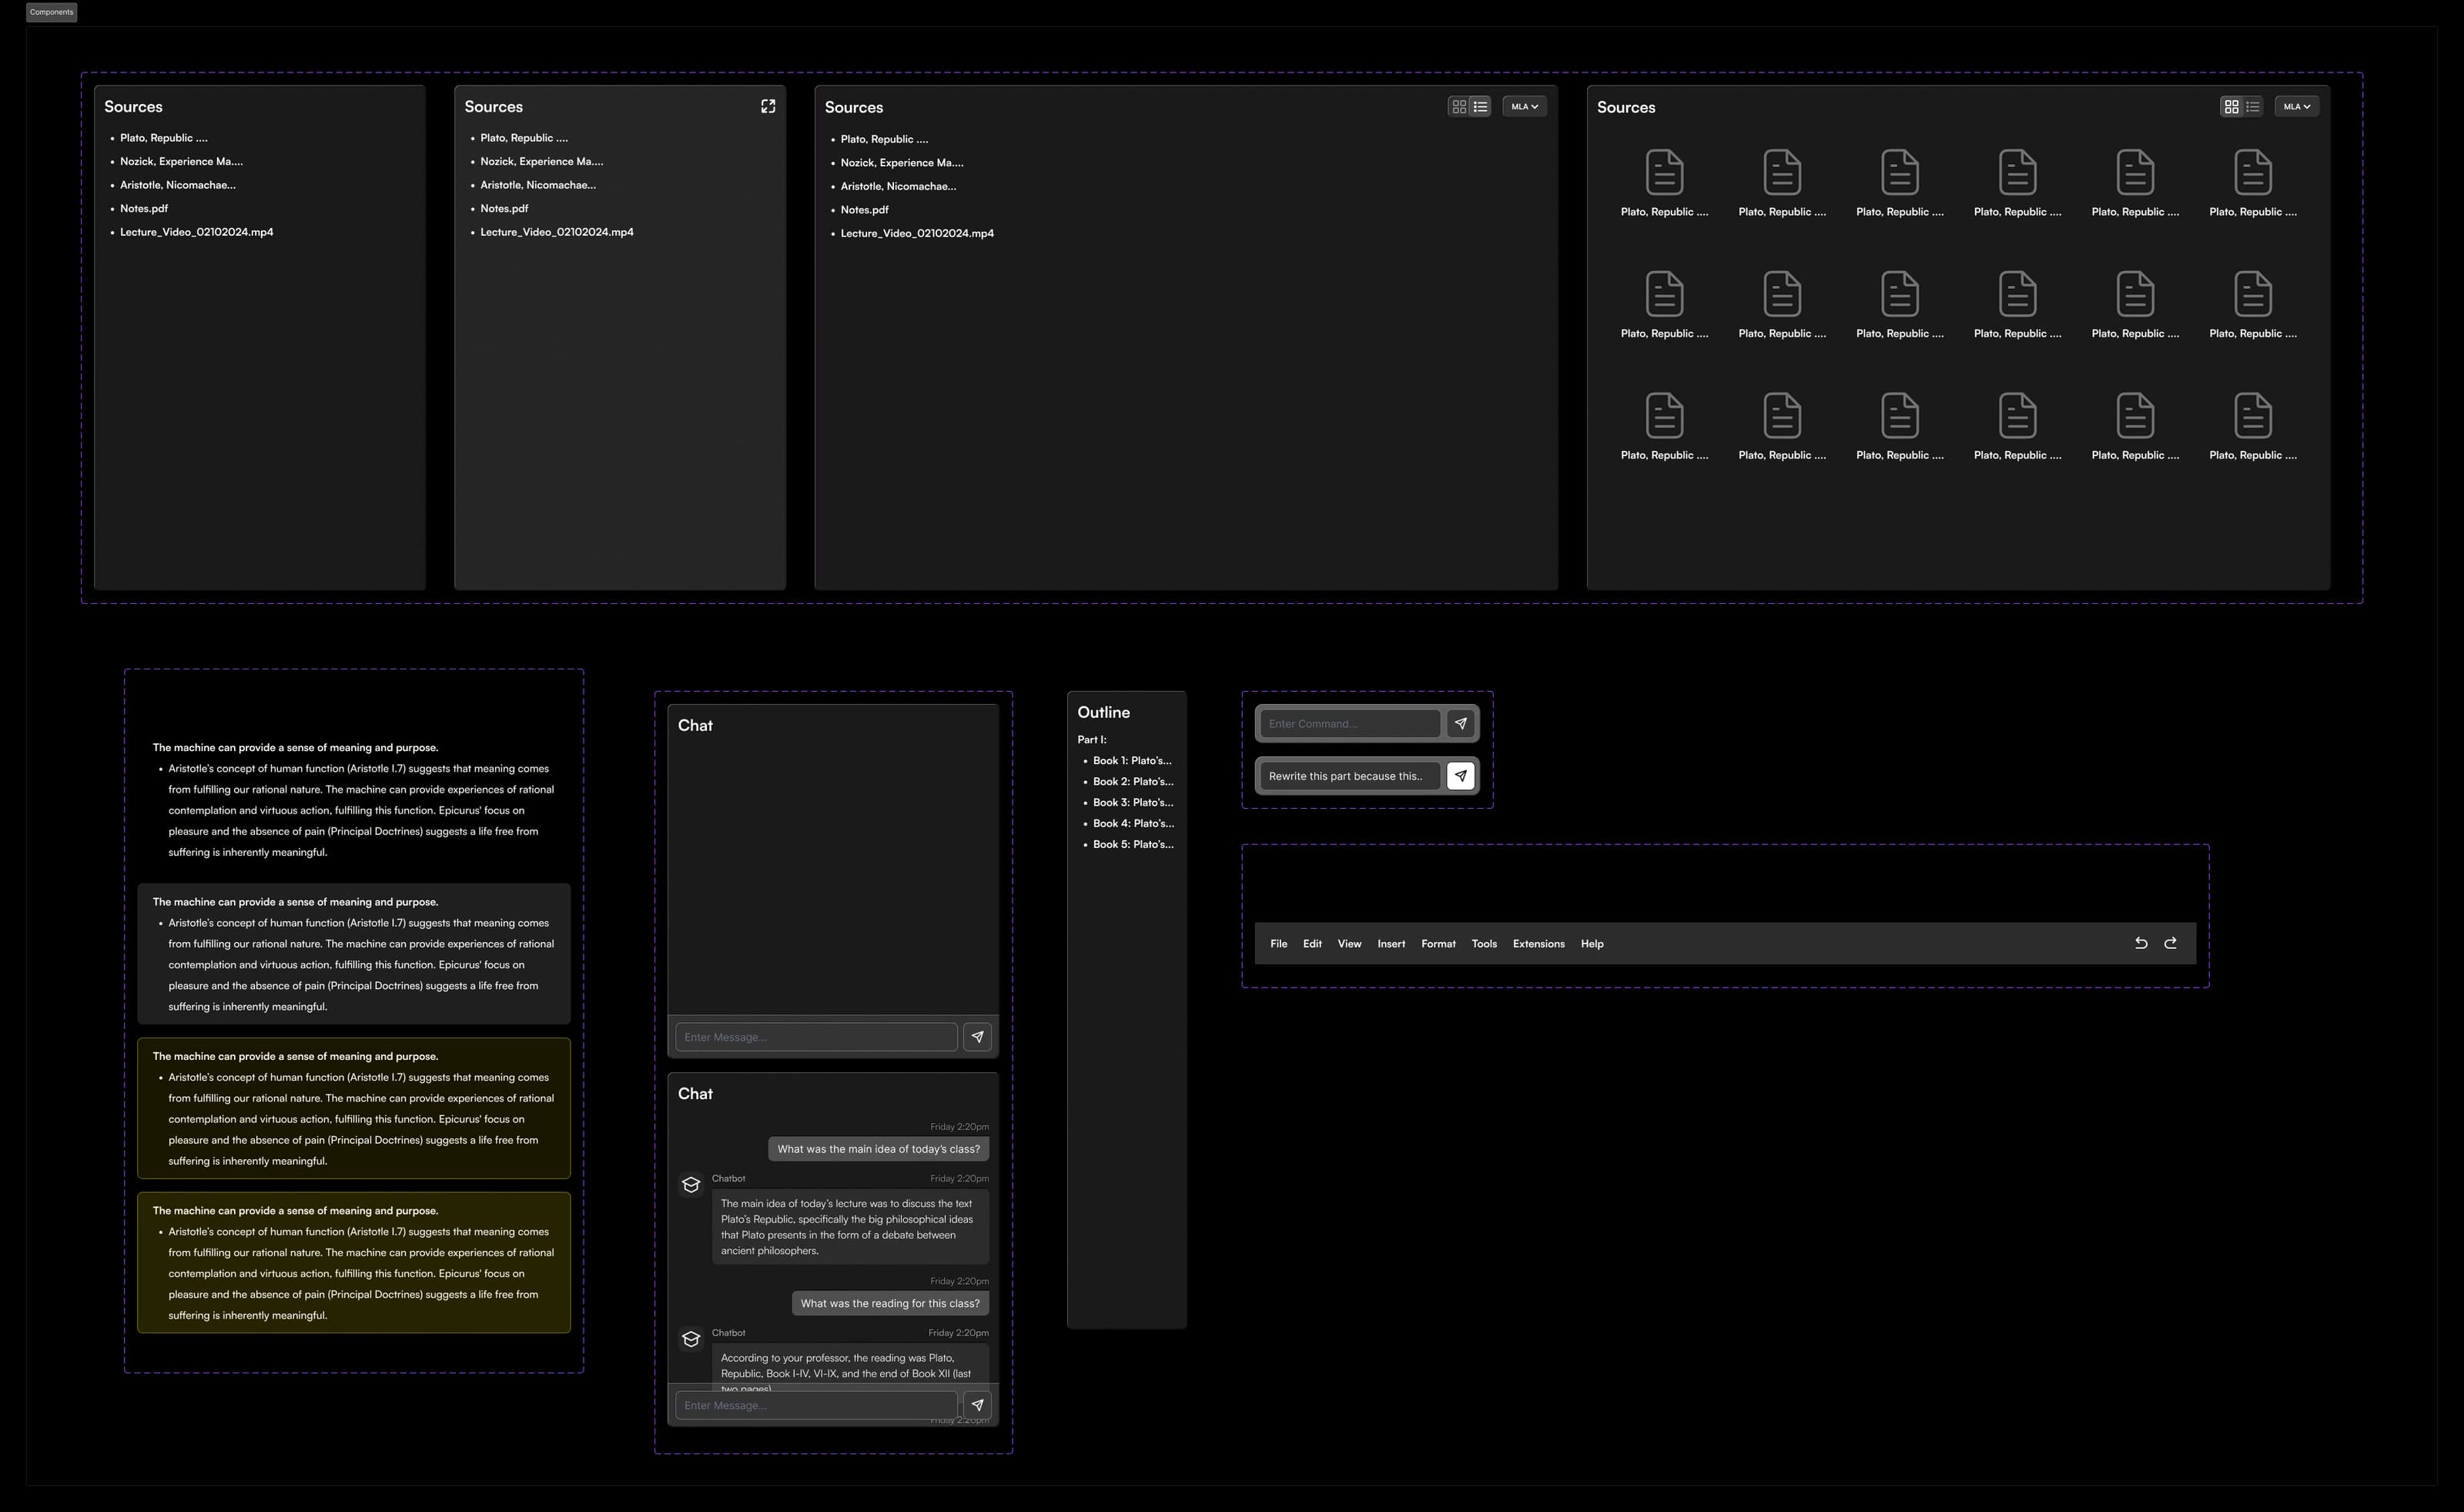Viewport: 2464px width, 1512px height.
Task: Click send icon beside Rewrite this part field
Action: 1460,776
